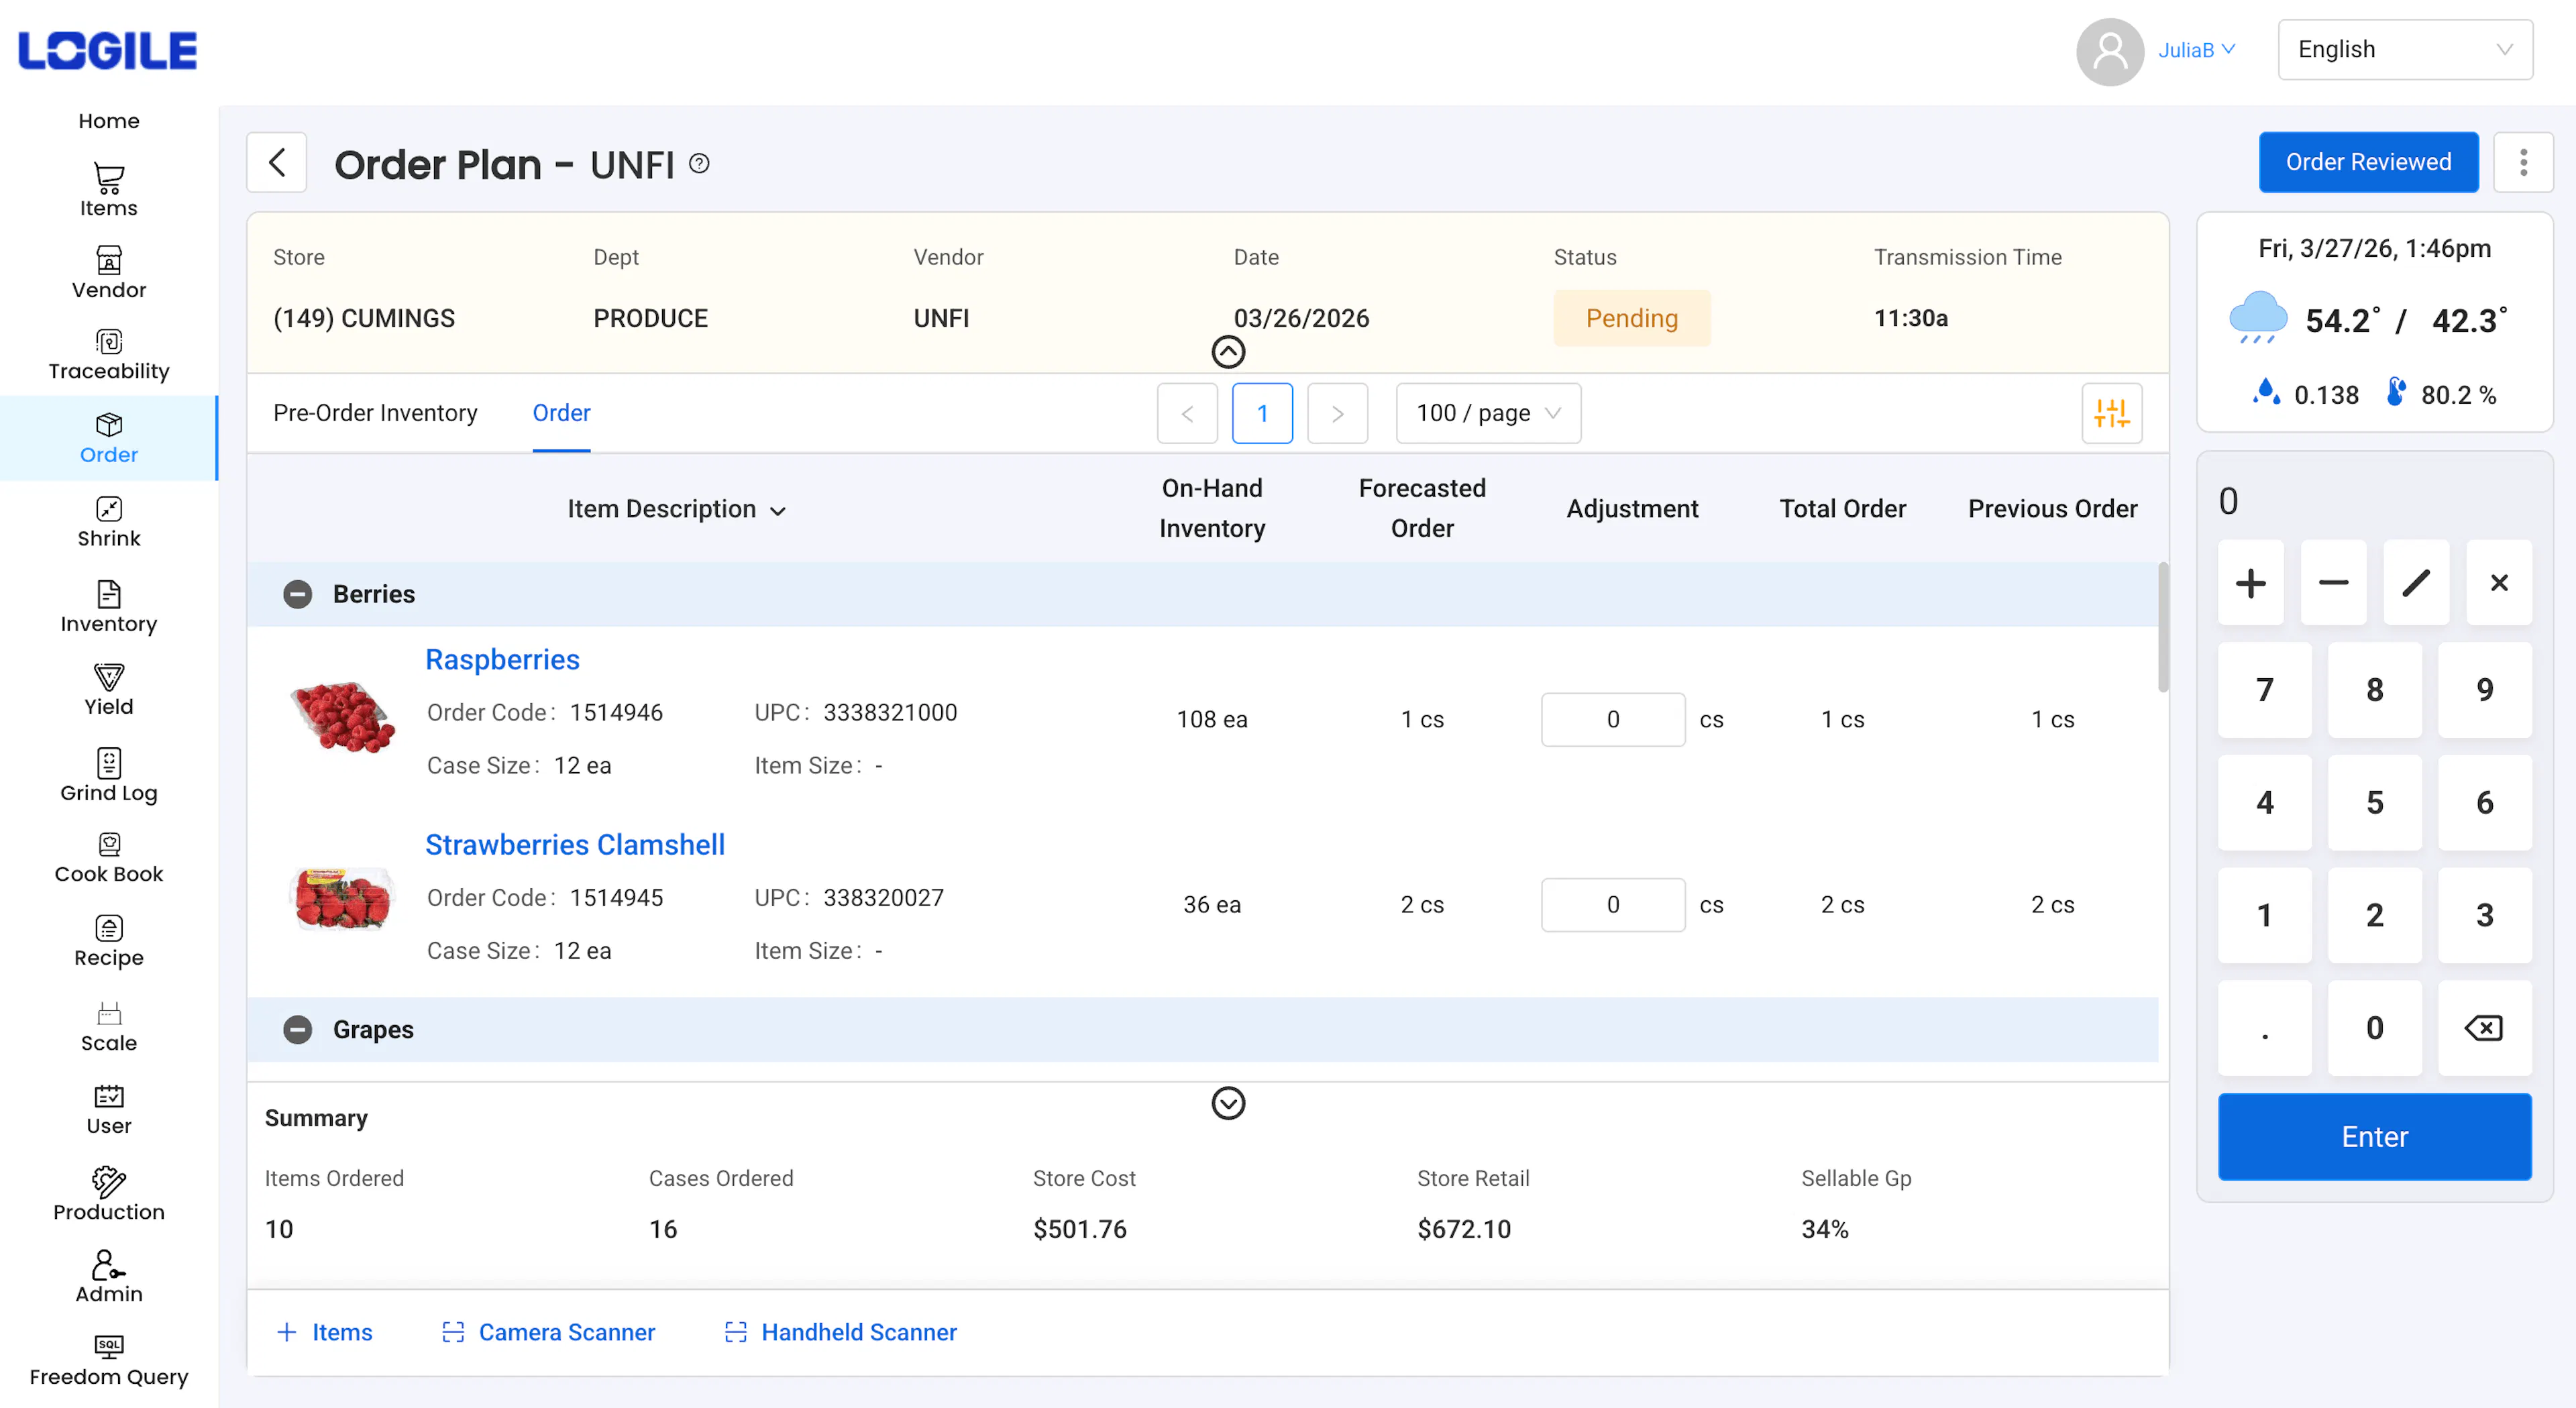Open Freedom Query in the sidebar
2576x1408 pixels.
[x=109, y=1358]
